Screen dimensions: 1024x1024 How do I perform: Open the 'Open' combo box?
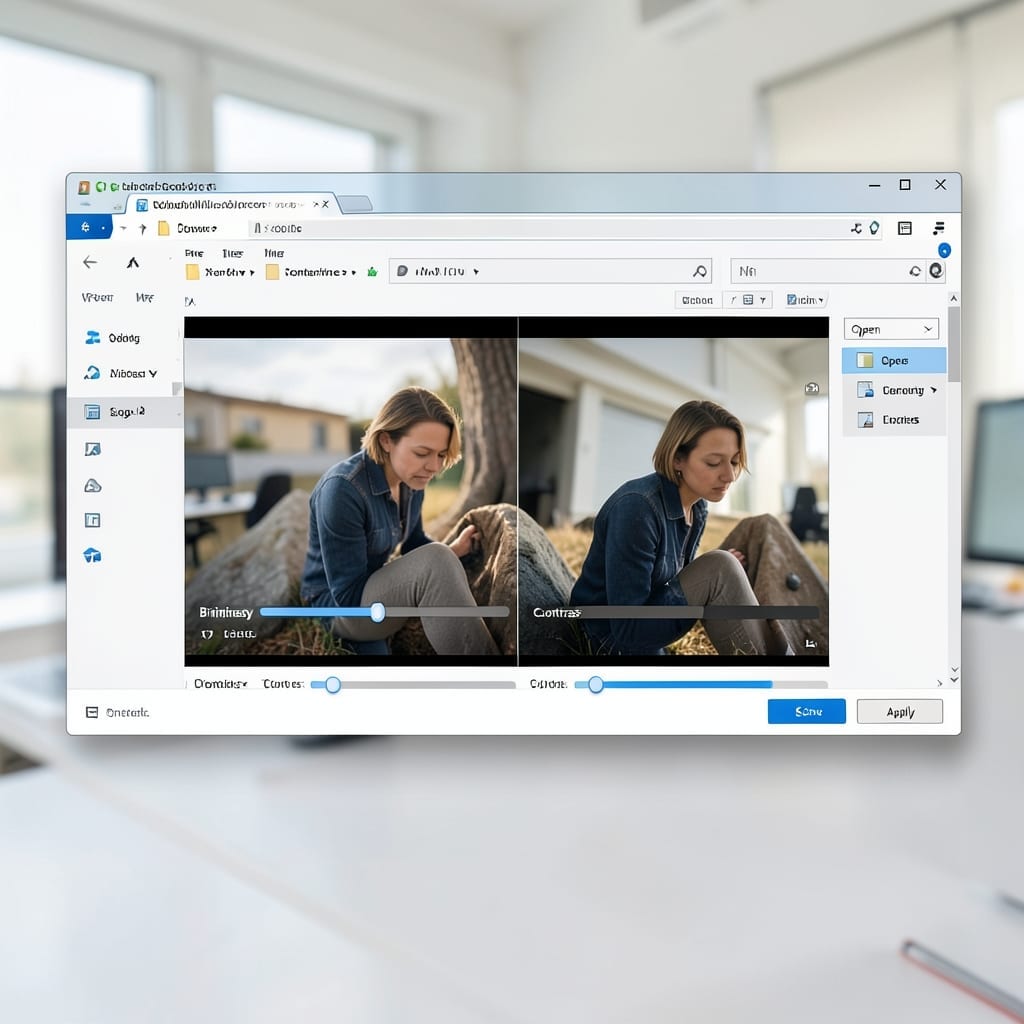[891, 329]
